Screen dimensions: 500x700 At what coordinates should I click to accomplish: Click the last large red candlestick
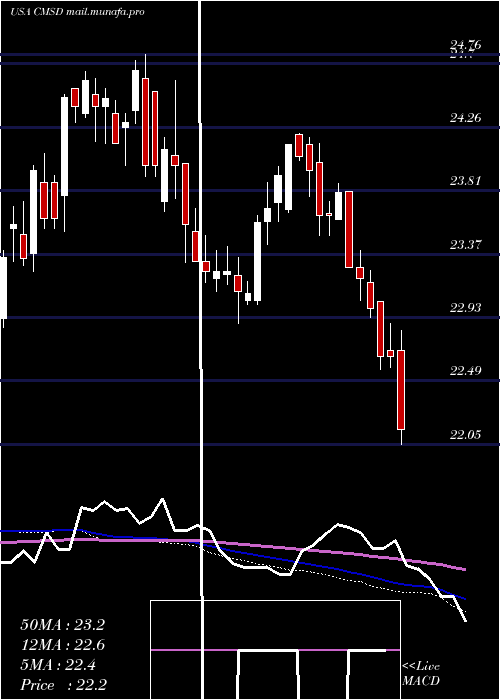point(401,390)
